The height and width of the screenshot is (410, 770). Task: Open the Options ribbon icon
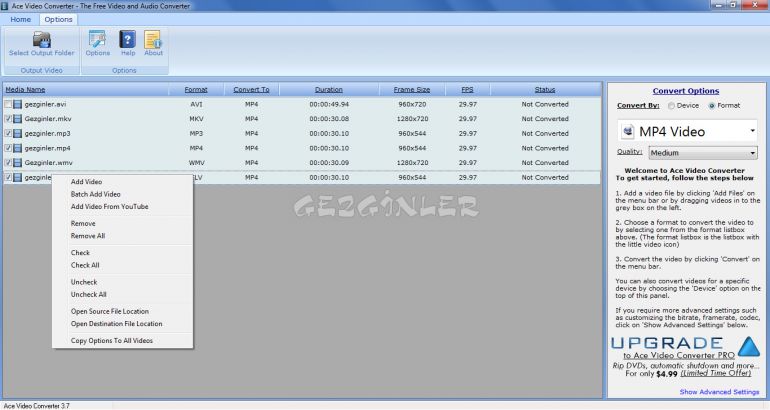click(x=97, y=39)
